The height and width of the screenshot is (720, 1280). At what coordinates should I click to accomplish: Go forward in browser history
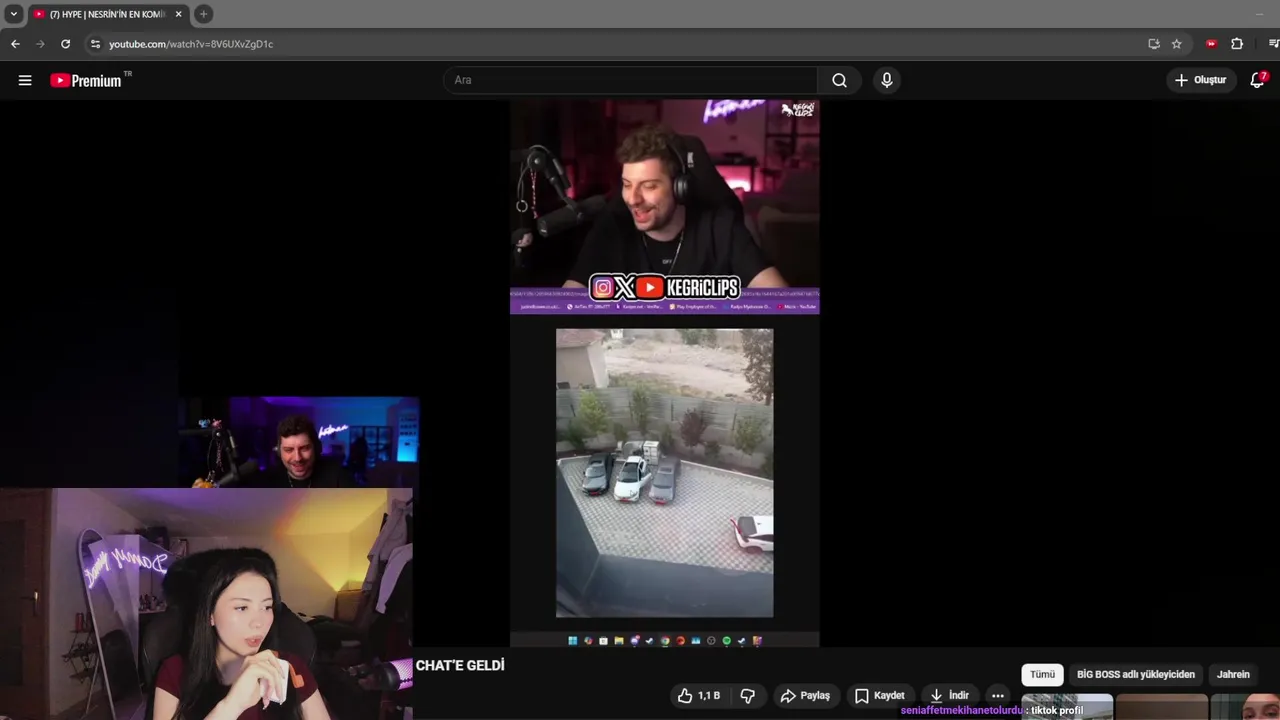tap(40, 44)
